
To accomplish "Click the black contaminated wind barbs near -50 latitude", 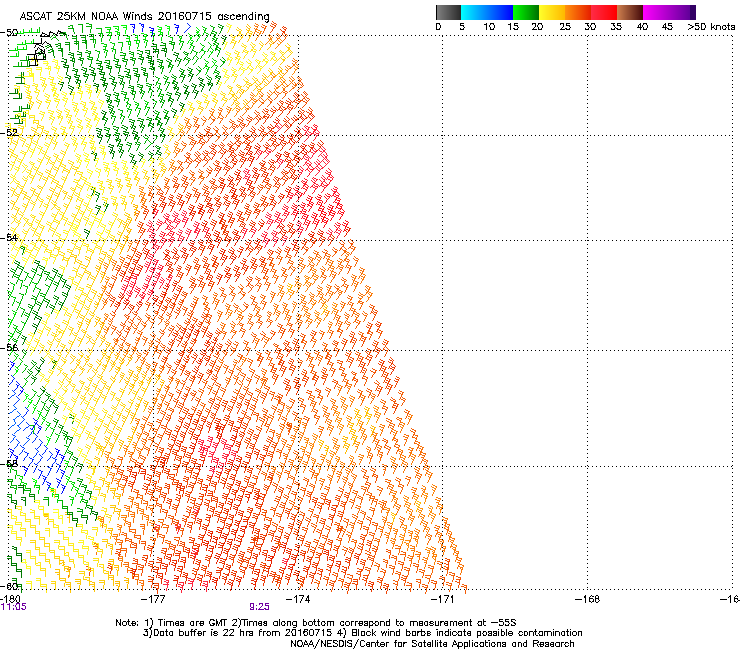I will (42, 47).
